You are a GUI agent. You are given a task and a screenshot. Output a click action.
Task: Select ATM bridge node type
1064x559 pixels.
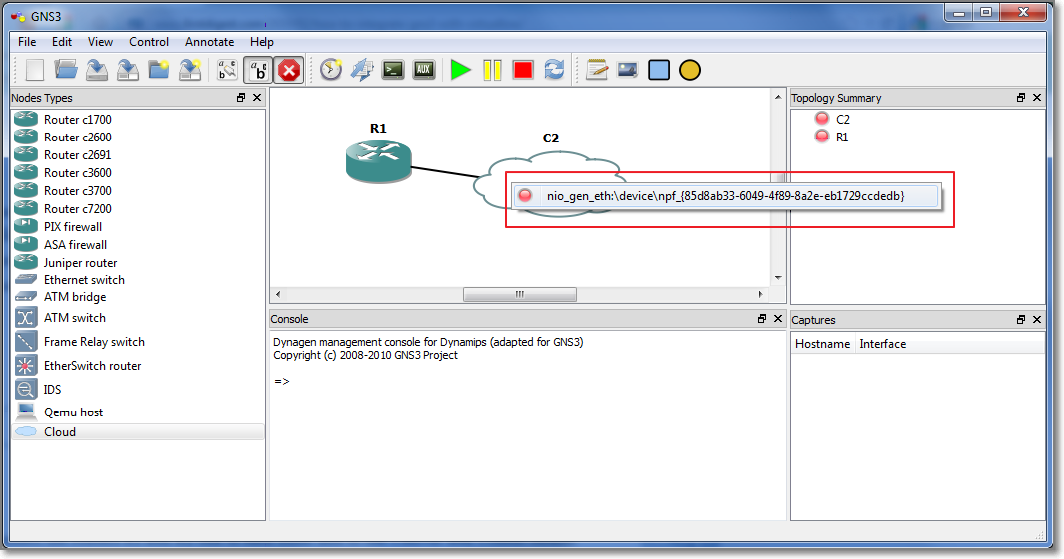(138, 296)
